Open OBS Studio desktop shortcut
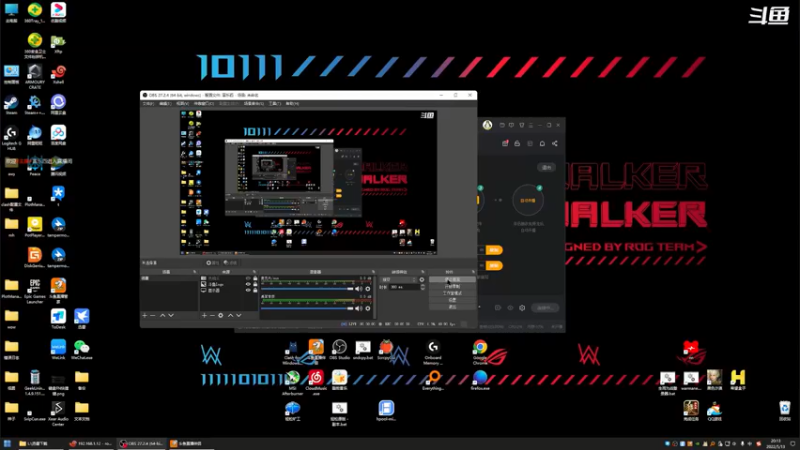 click(339, 349)
